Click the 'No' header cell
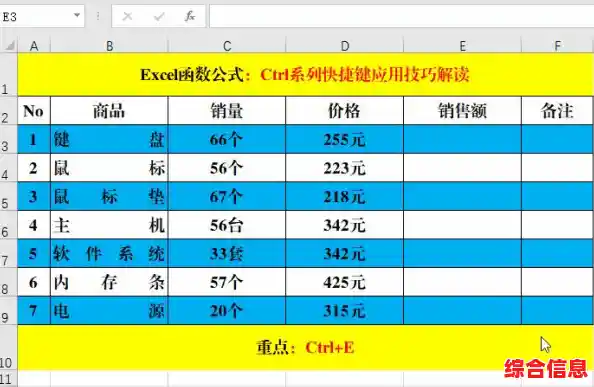The width and height of the screenshot is (594, 387). coord(34,111)
